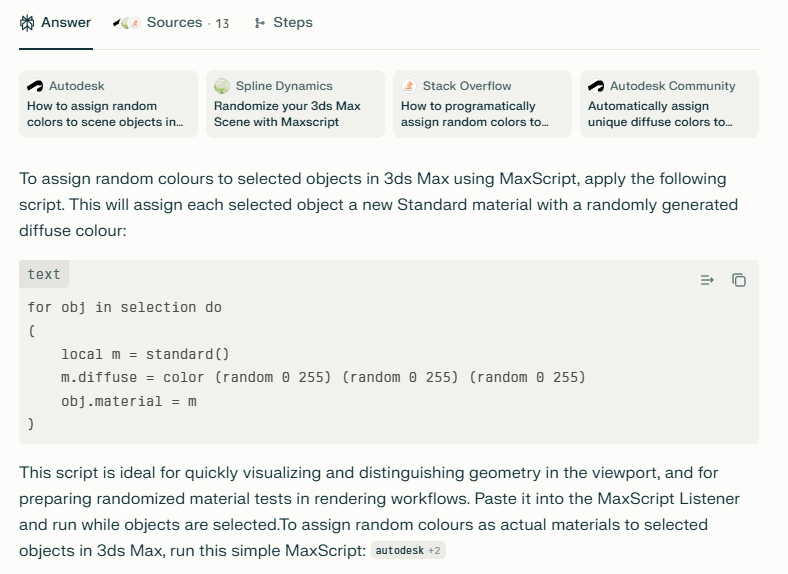Click the Spline Dynamics favicon icon
The image size is (788, 574).
222,86
